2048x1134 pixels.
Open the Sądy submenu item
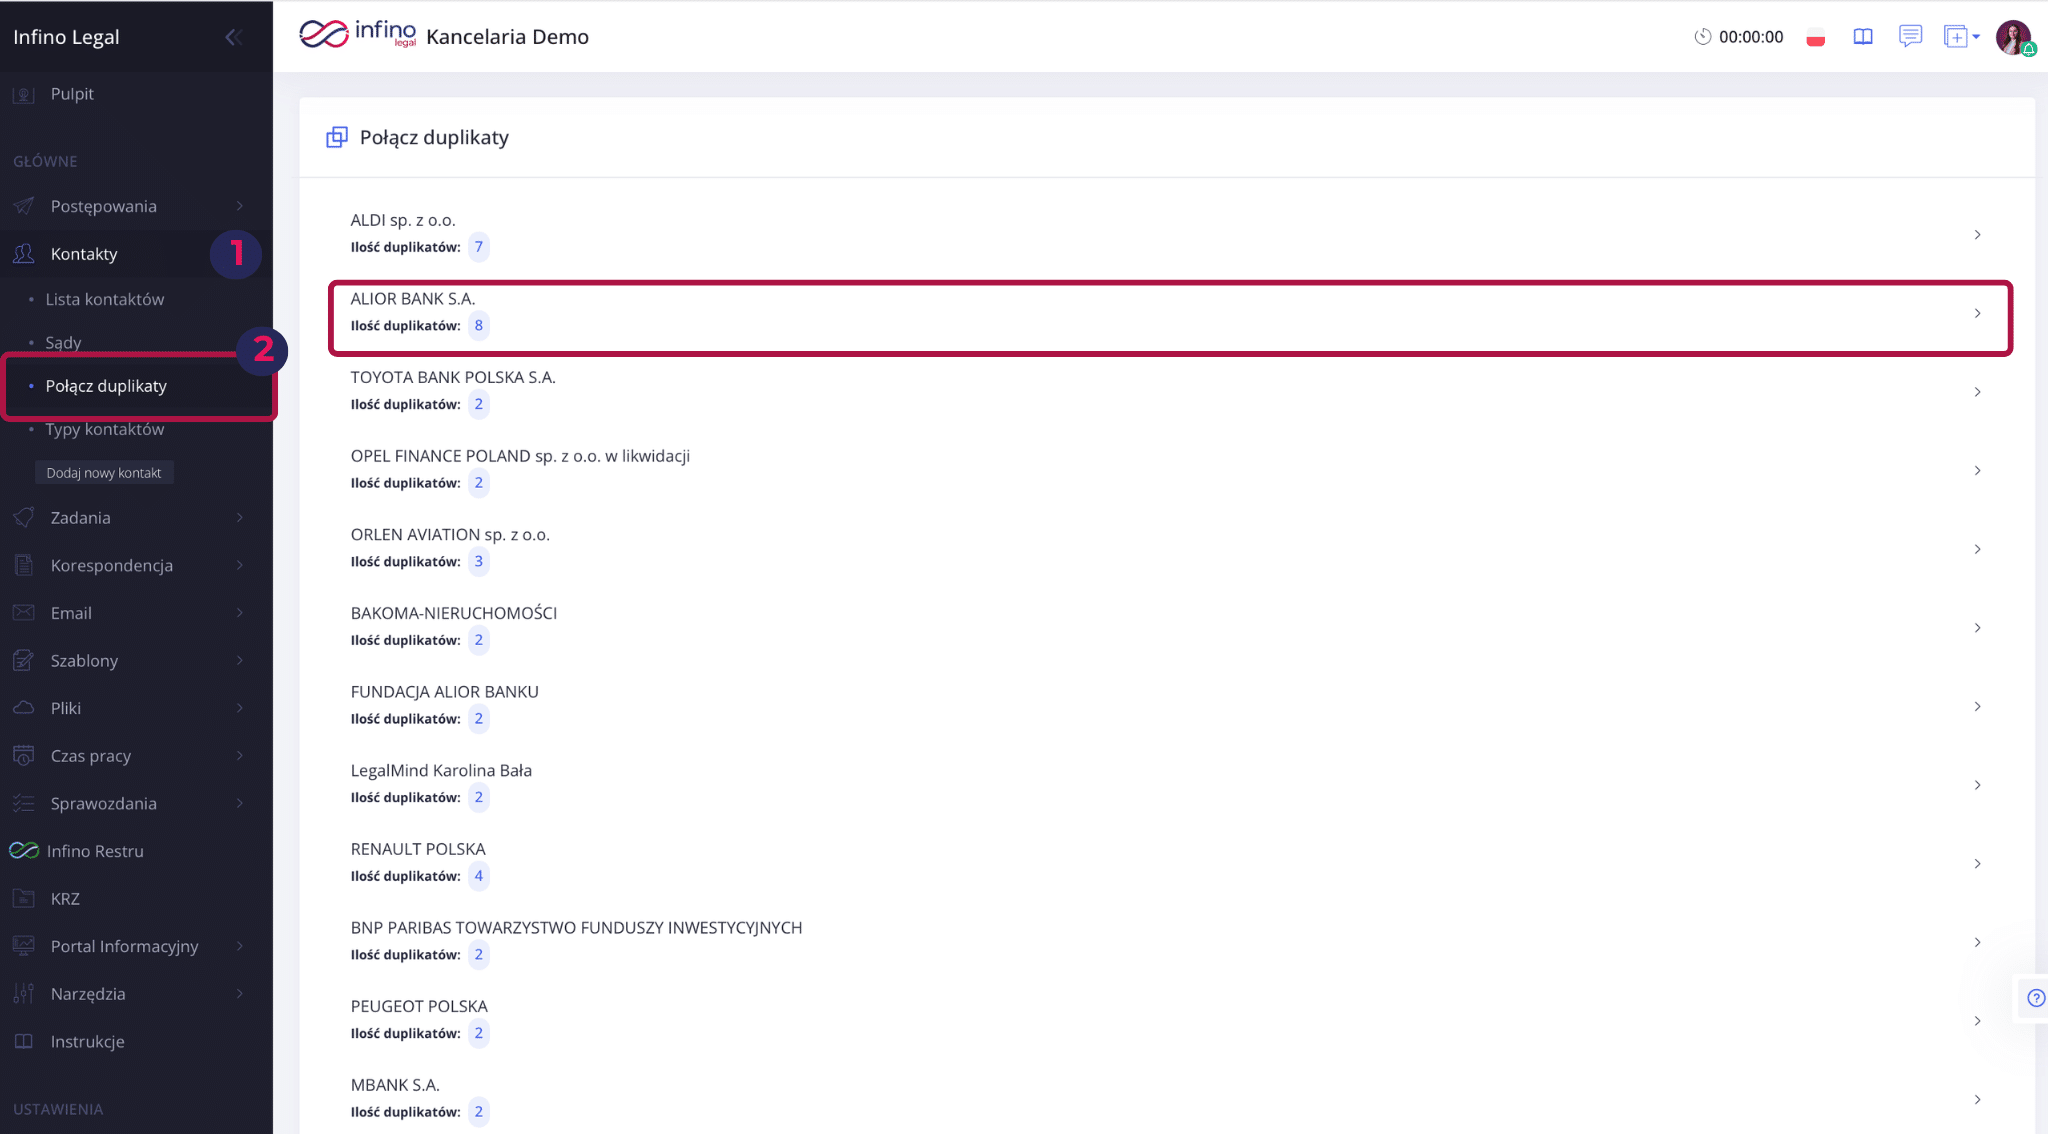click(x=63, y=342)
